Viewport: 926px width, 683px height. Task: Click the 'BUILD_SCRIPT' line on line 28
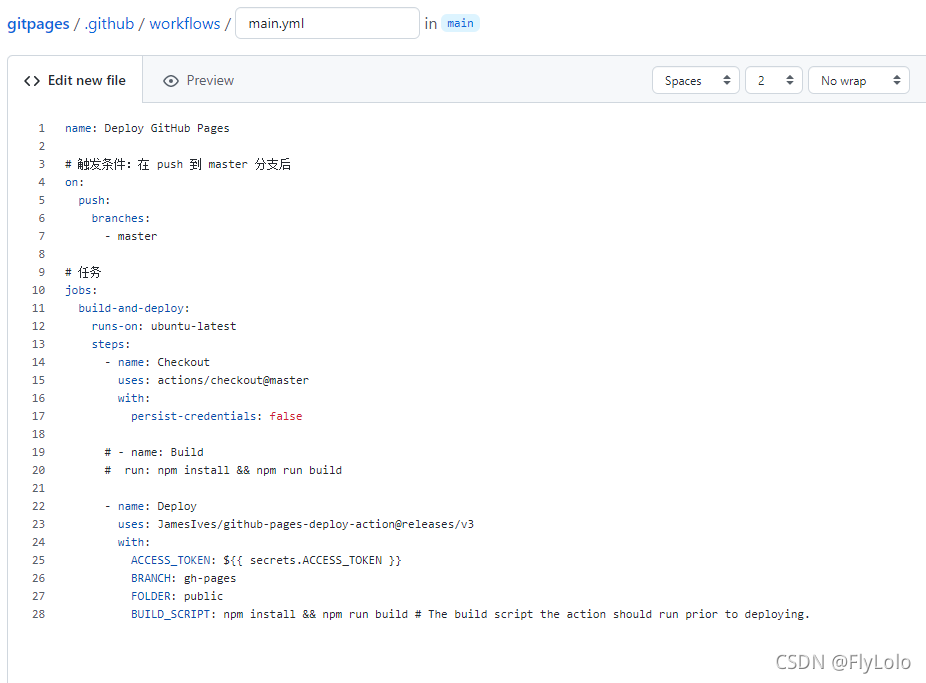click(x=470, y=615)
